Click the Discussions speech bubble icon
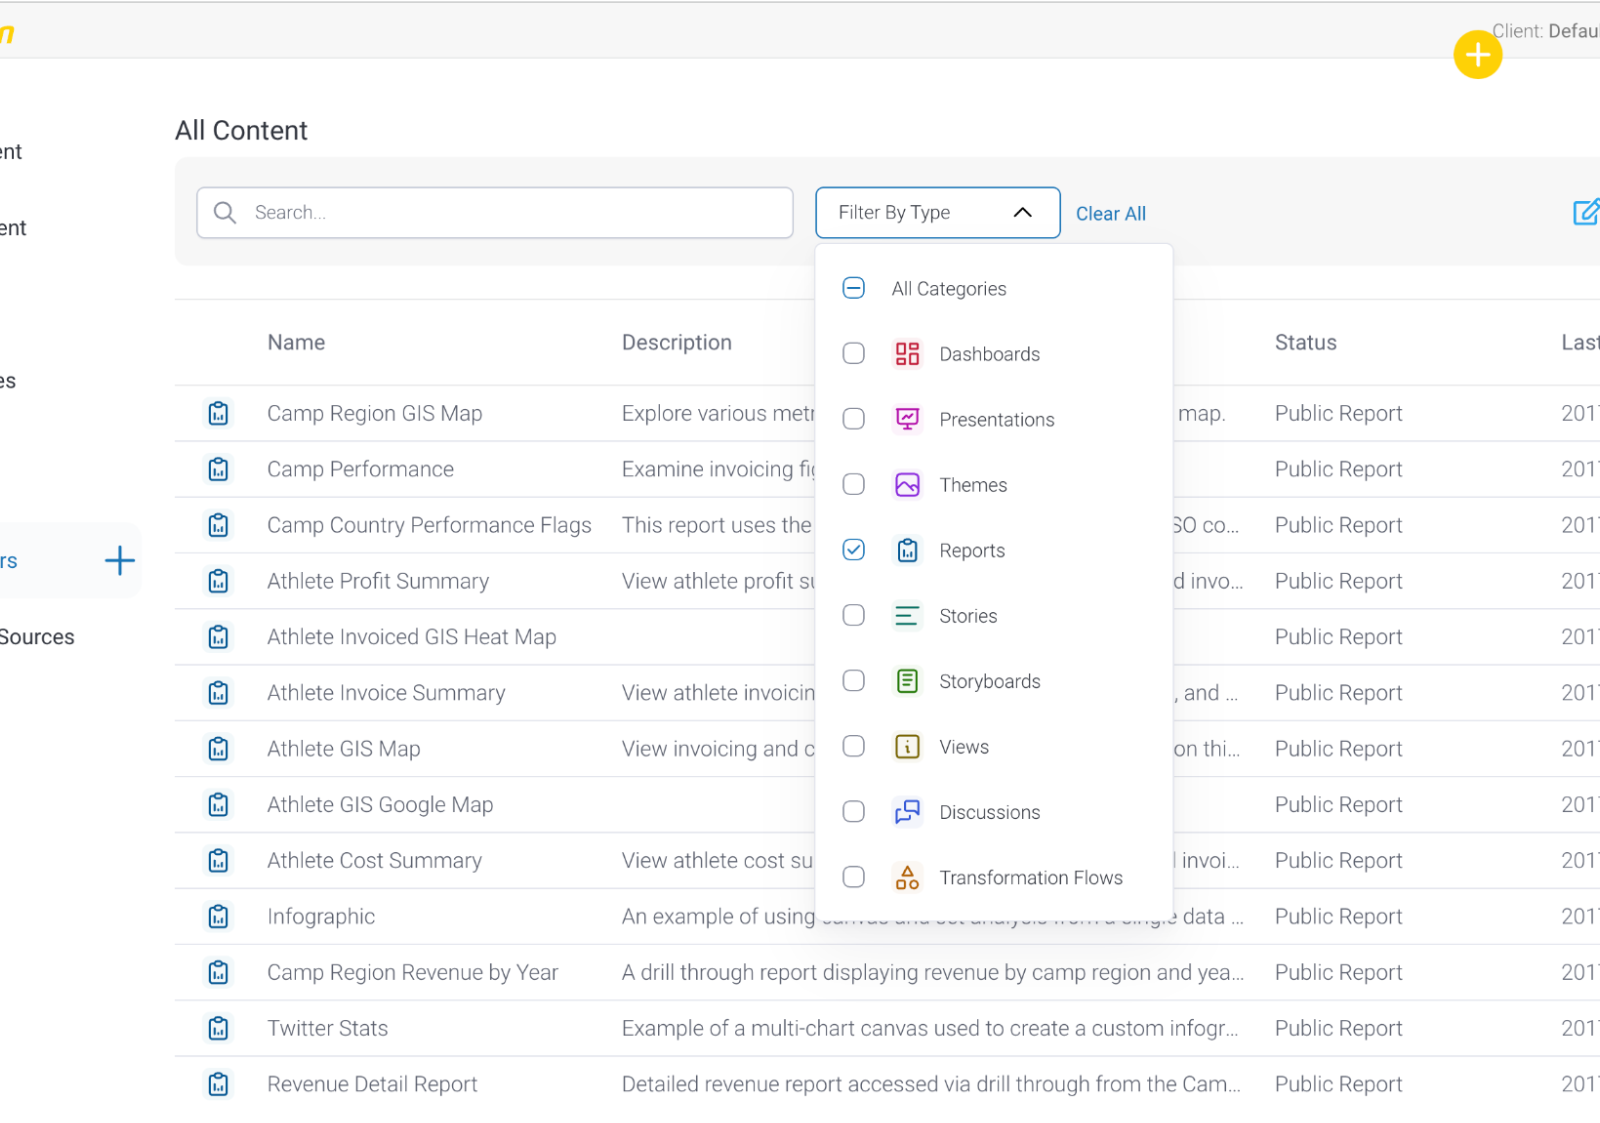The width and height of the screenshot is (1600, 1123). click(x=907, y=812)
